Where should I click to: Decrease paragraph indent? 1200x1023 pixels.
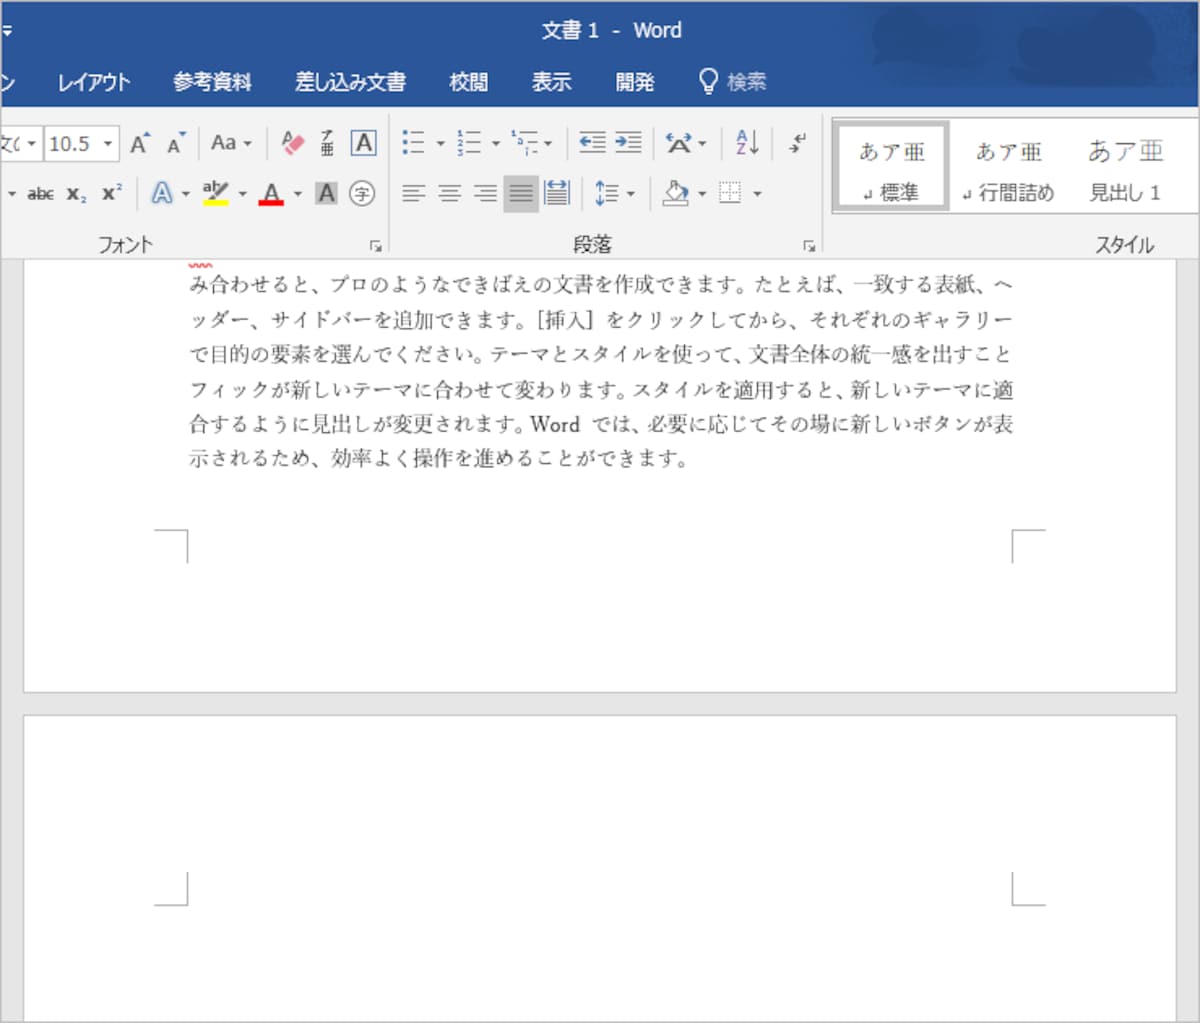pos(592,143)
